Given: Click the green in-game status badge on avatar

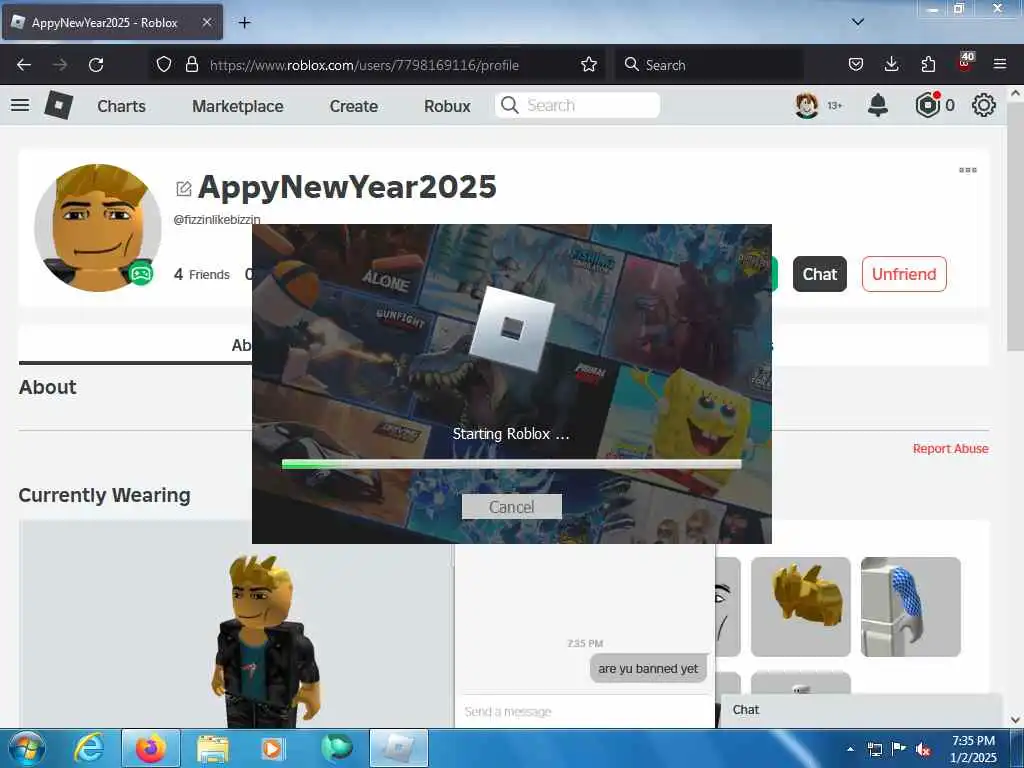Looking at the screenshot, I should coord(140,272).
